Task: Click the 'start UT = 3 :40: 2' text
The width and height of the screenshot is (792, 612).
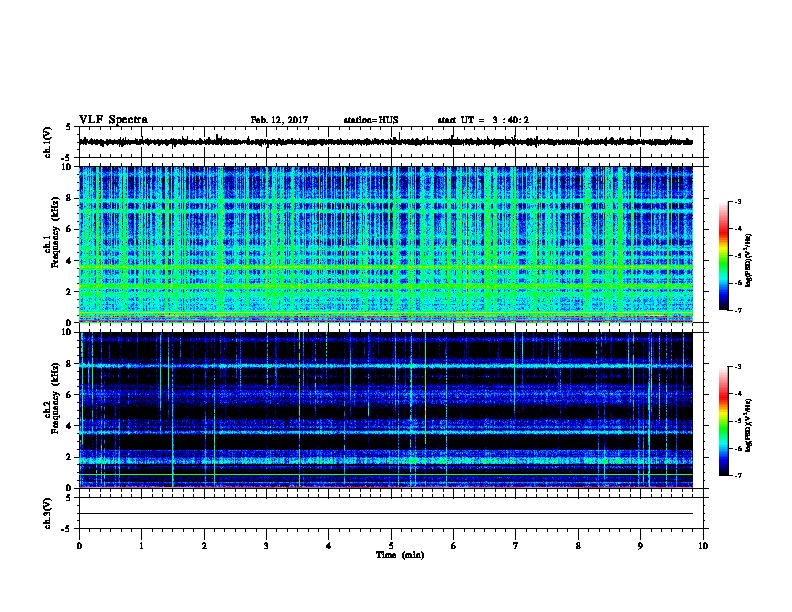Action: pyautogui.click(x=483, y=120)
